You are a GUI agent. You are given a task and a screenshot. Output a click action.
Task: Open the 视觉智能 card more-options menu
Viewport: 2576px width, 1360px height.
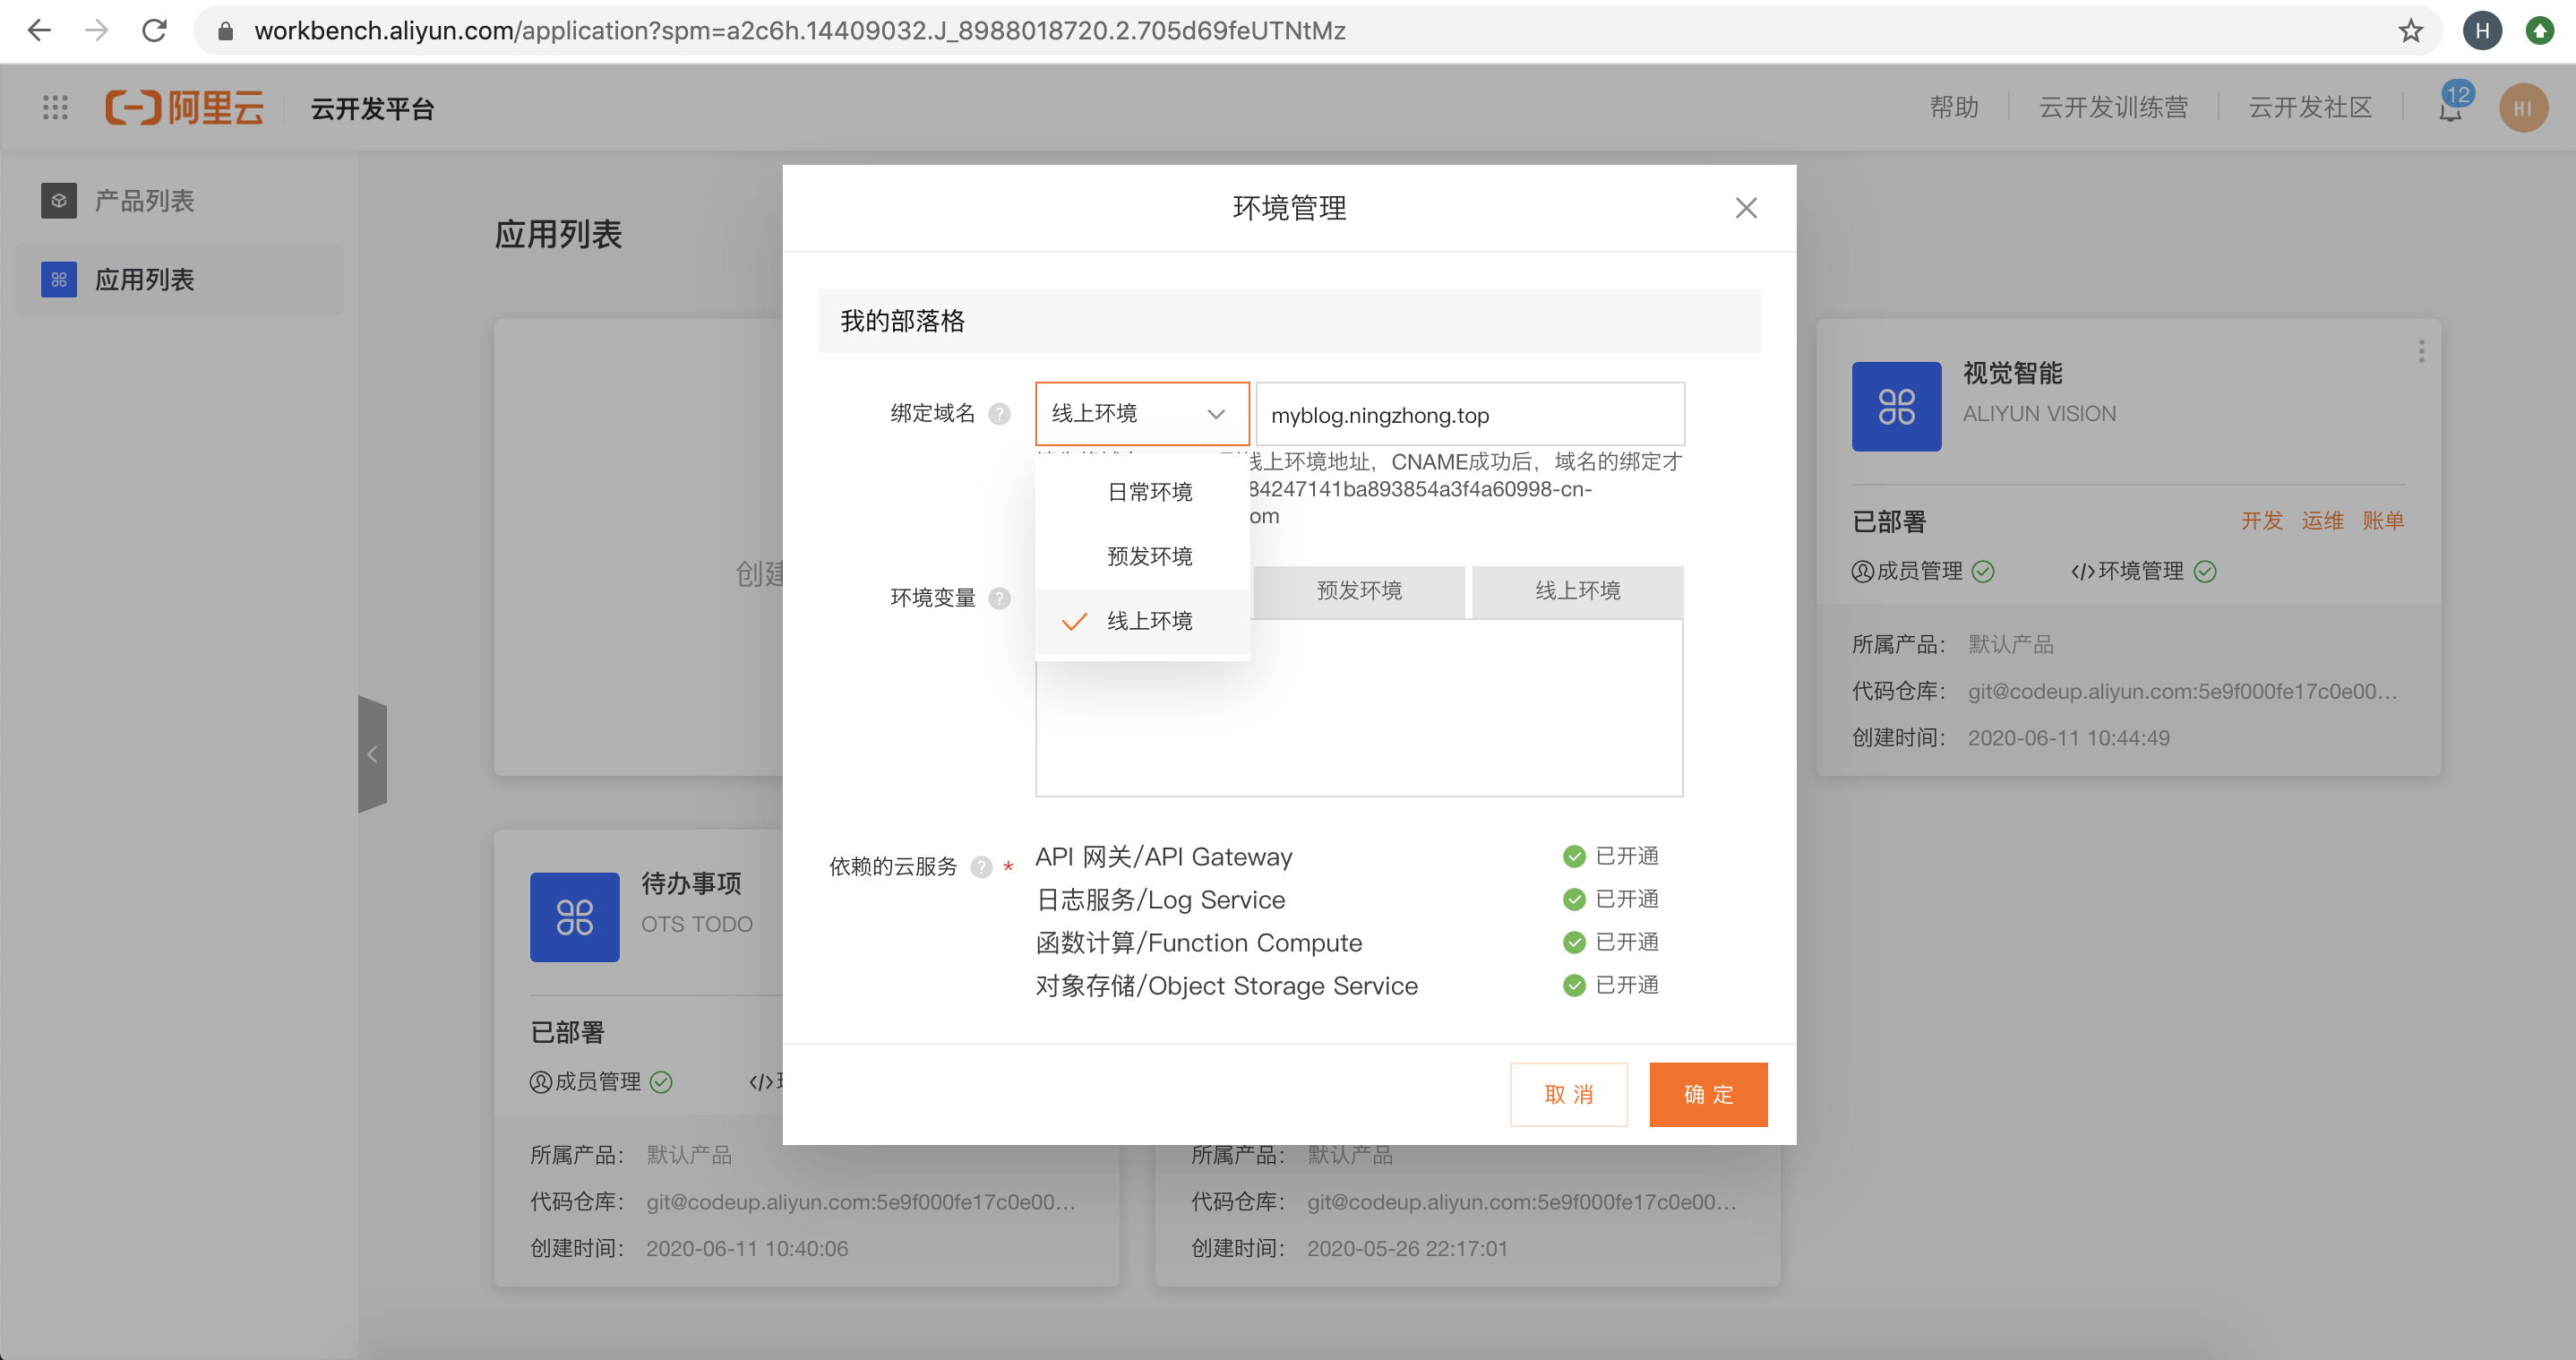[x=2421, y=351]
